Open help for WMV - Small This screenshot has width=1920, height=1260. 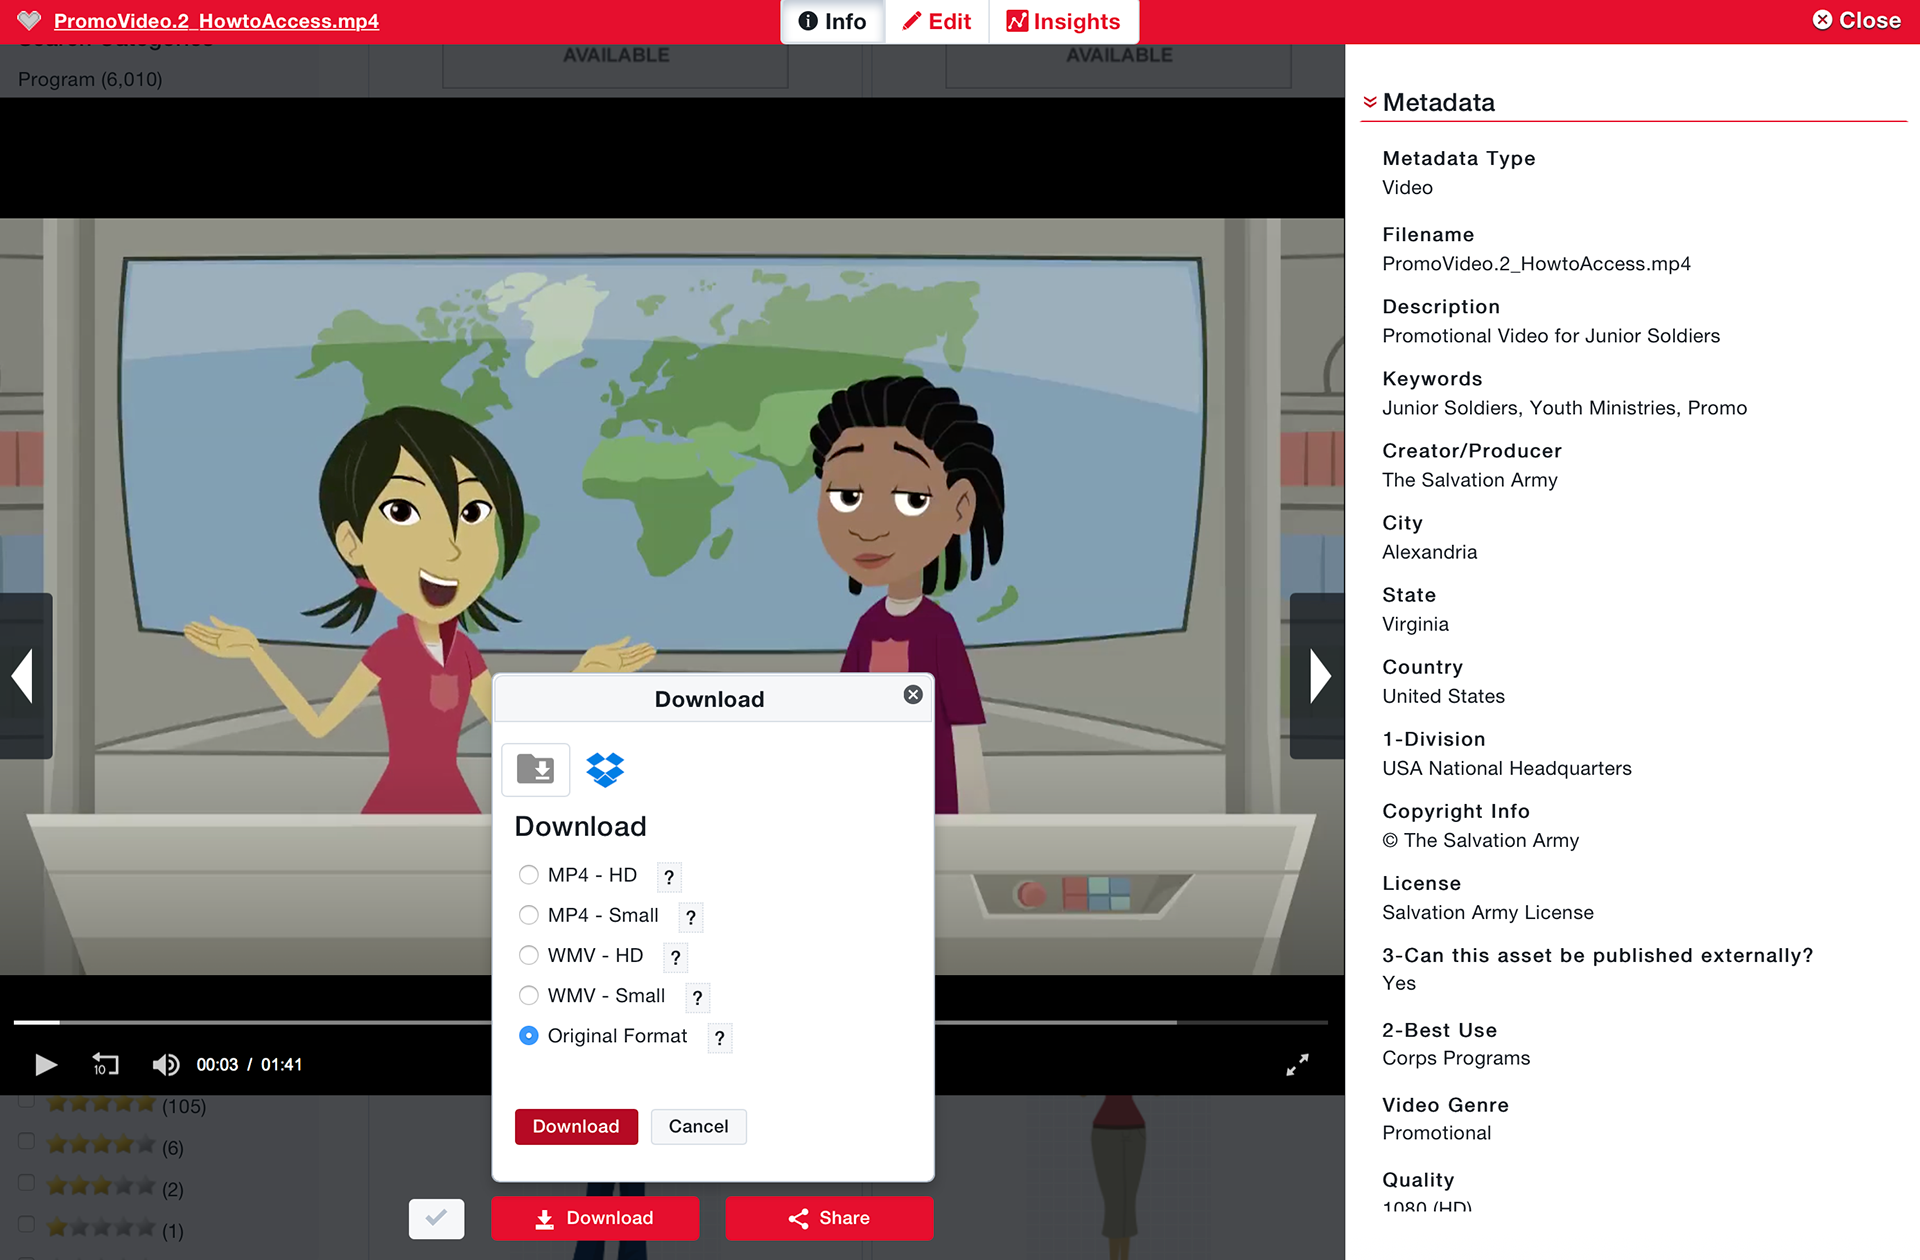(x=698, y=997)
